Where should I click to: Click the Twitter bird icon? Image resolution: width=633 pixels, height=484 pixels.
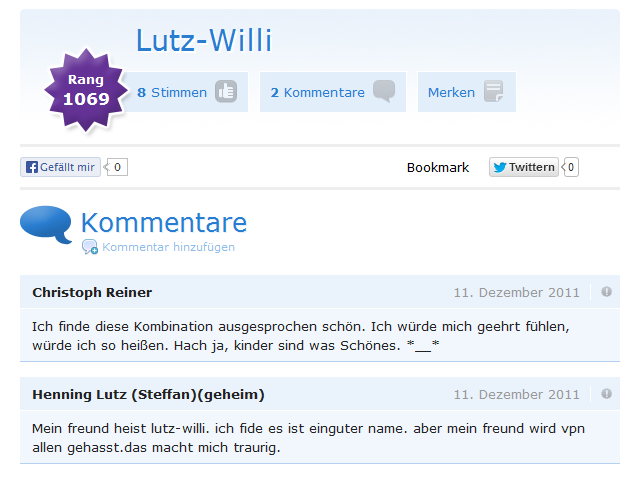click(x=499, y=167)
